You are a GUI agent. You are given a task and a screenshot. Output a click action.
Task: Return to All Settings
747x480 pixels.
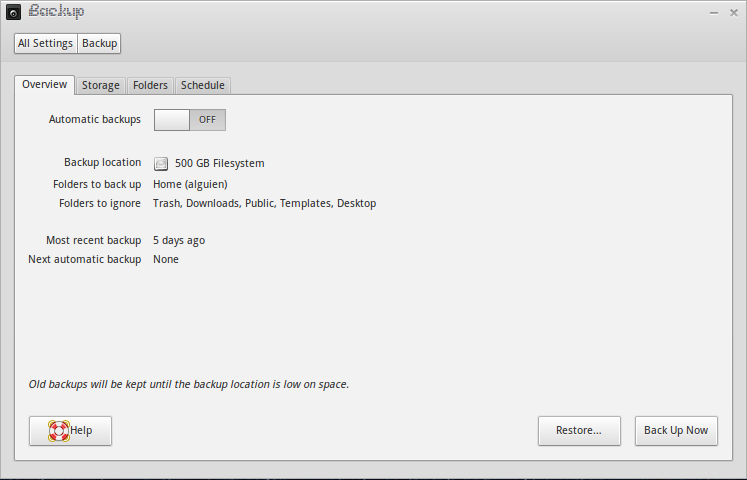coord(46,43)
